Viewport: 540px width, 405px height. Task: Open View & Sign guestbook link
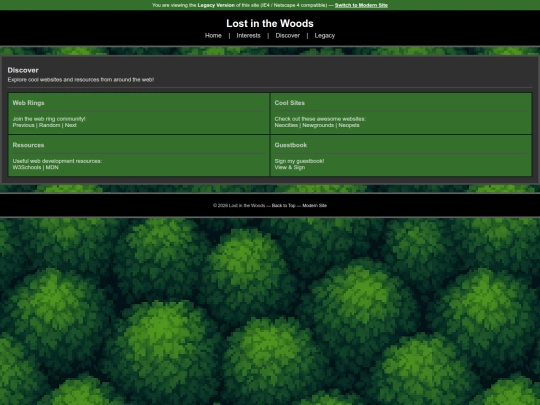[290, 167]
